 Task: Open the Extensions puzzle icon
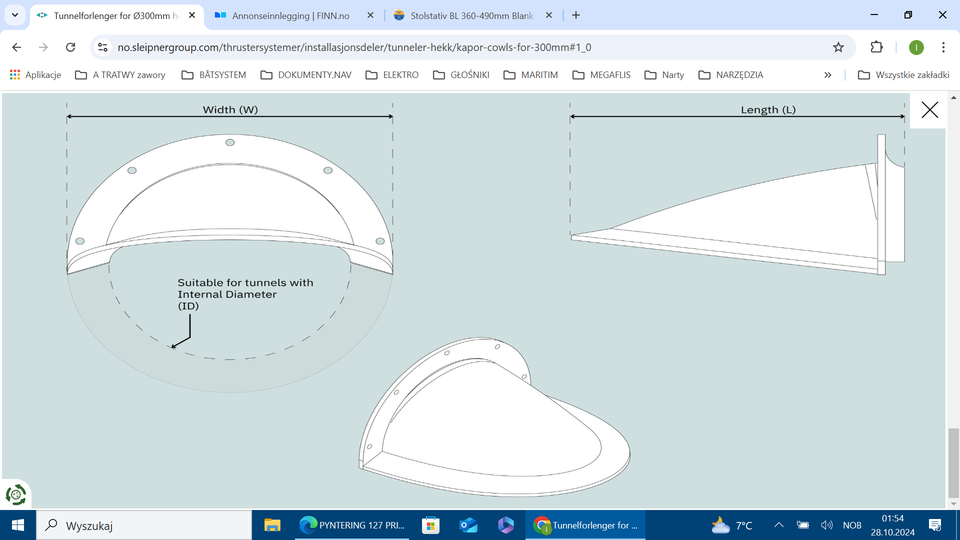pyautogui.click(x=877, y=47)
